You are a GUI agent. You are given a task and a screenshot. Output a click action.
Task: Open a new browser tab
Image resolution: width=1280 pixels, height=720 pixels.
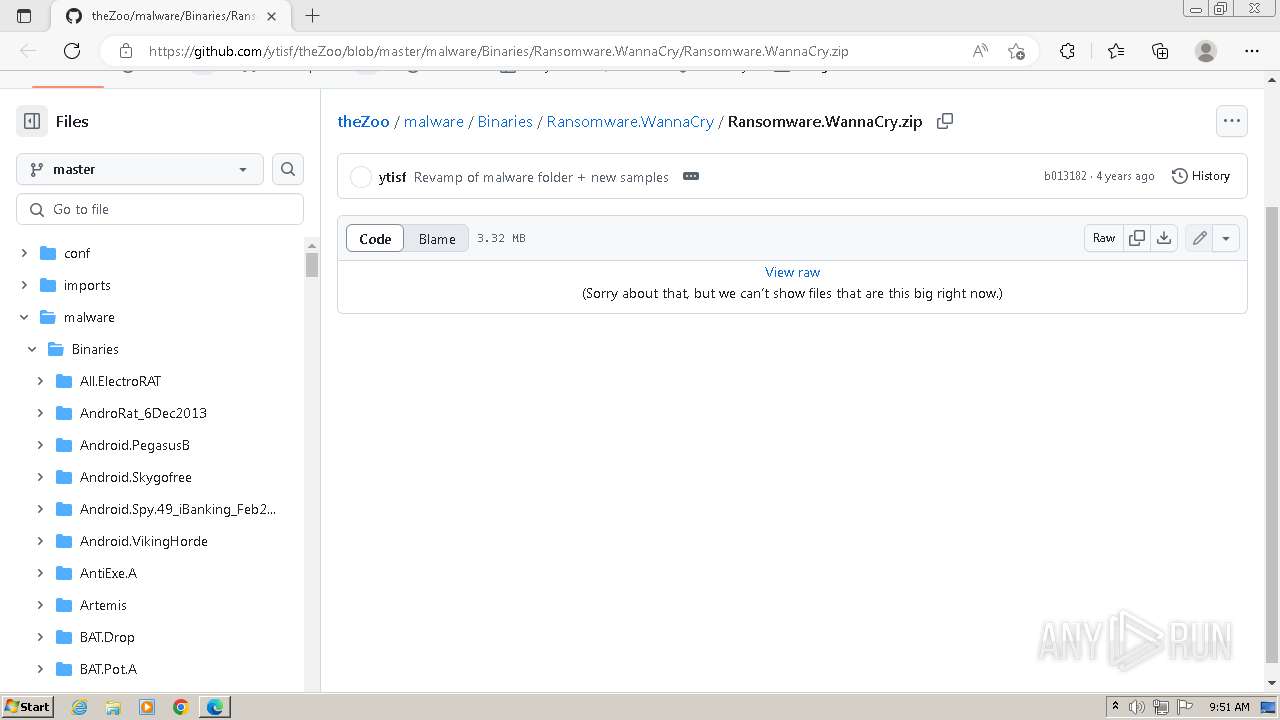click(312, 15)
